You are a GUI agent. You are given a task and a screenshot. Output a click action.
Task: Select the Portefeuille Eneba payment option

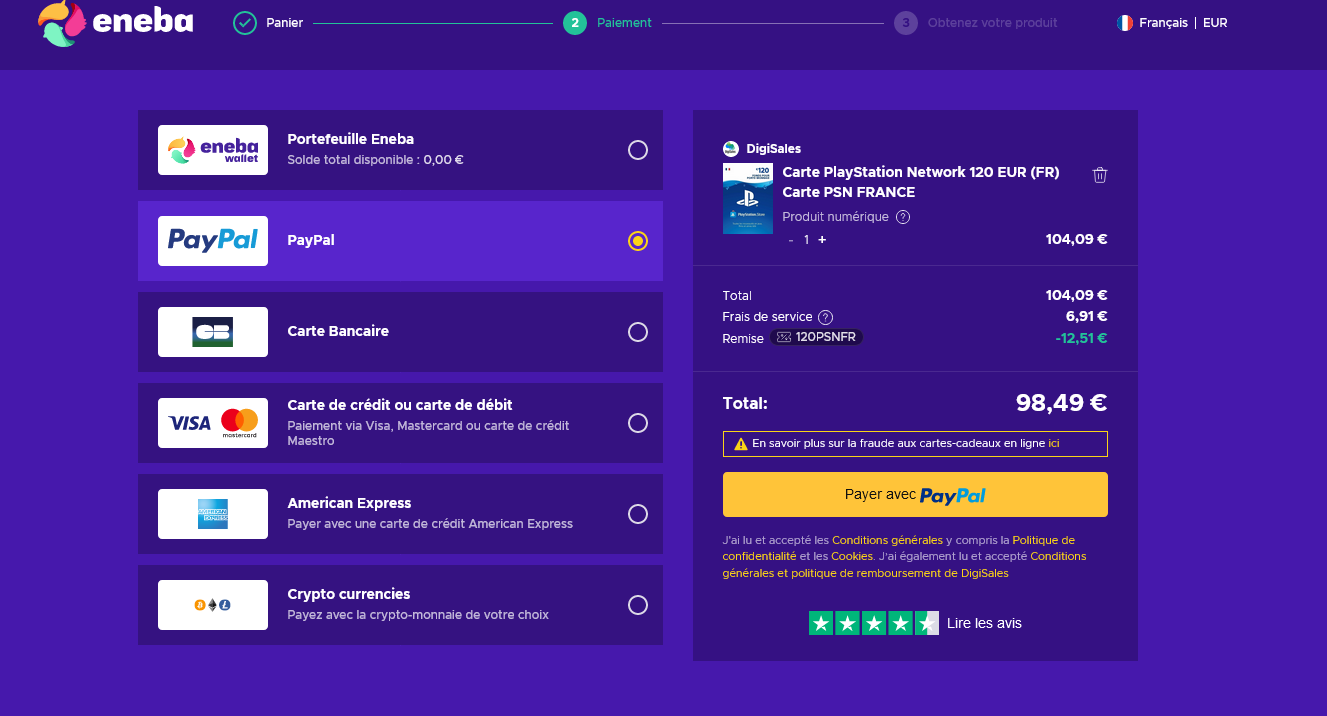638,149
